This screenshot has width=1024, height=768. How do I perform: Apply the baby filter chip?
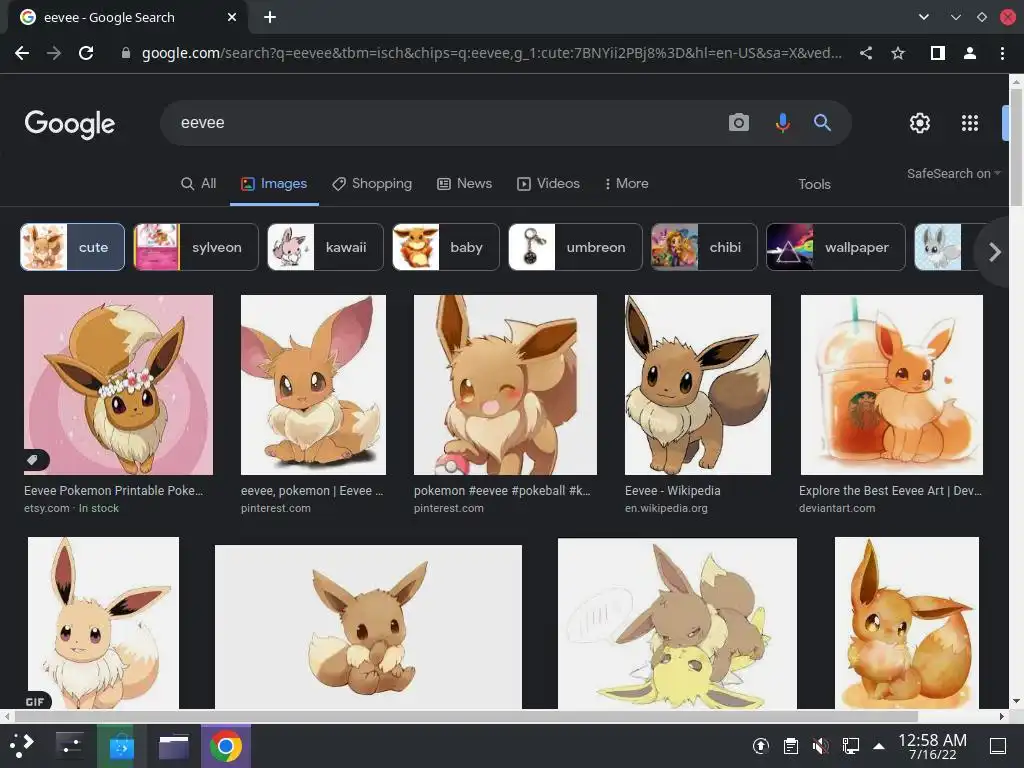click(x=445, y=247)
